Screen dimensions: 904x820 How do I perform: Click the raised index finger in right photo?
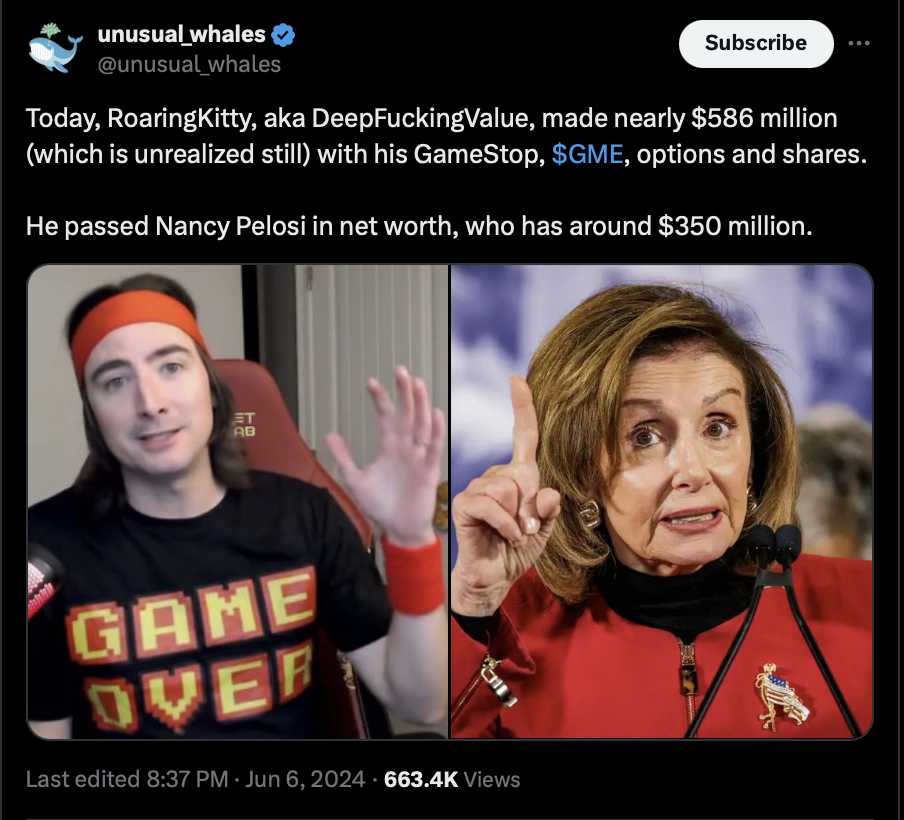[523, 421]
